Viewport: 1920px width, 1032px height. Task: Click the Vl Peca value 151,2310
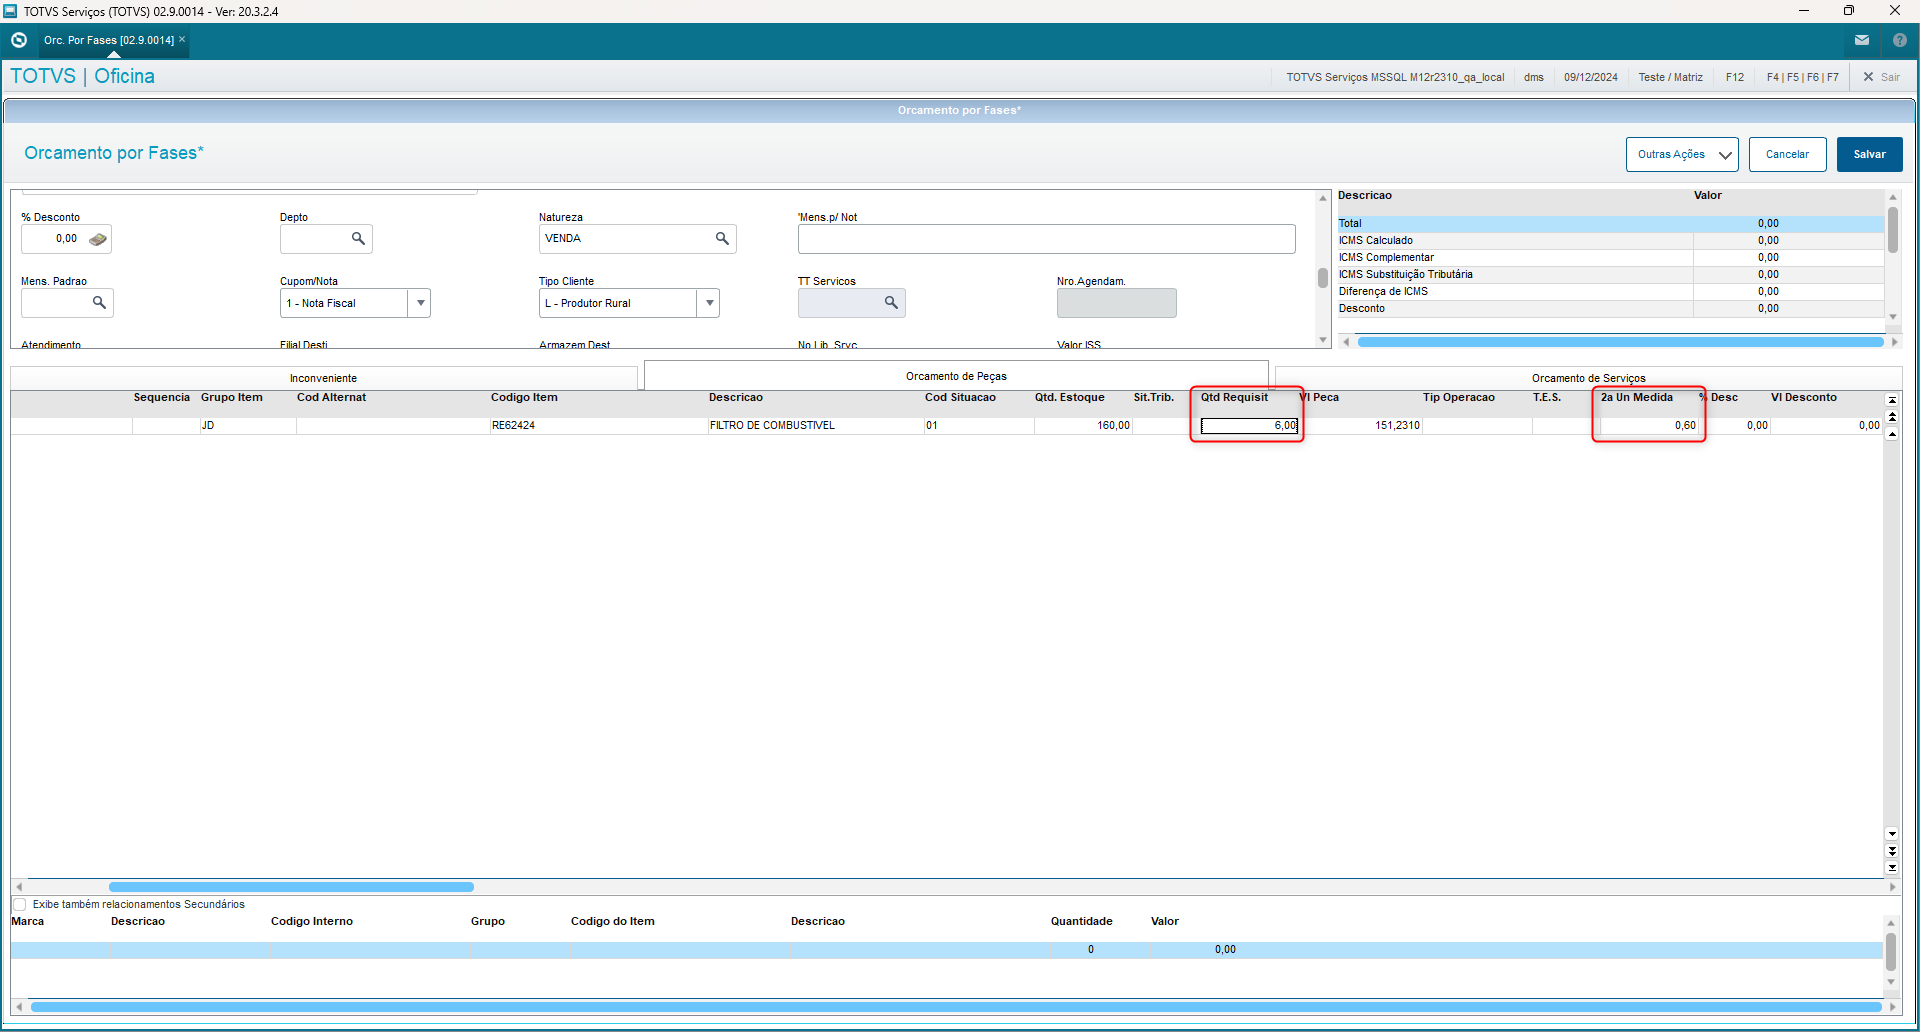pyautogui.click(x=1361, y=426)
